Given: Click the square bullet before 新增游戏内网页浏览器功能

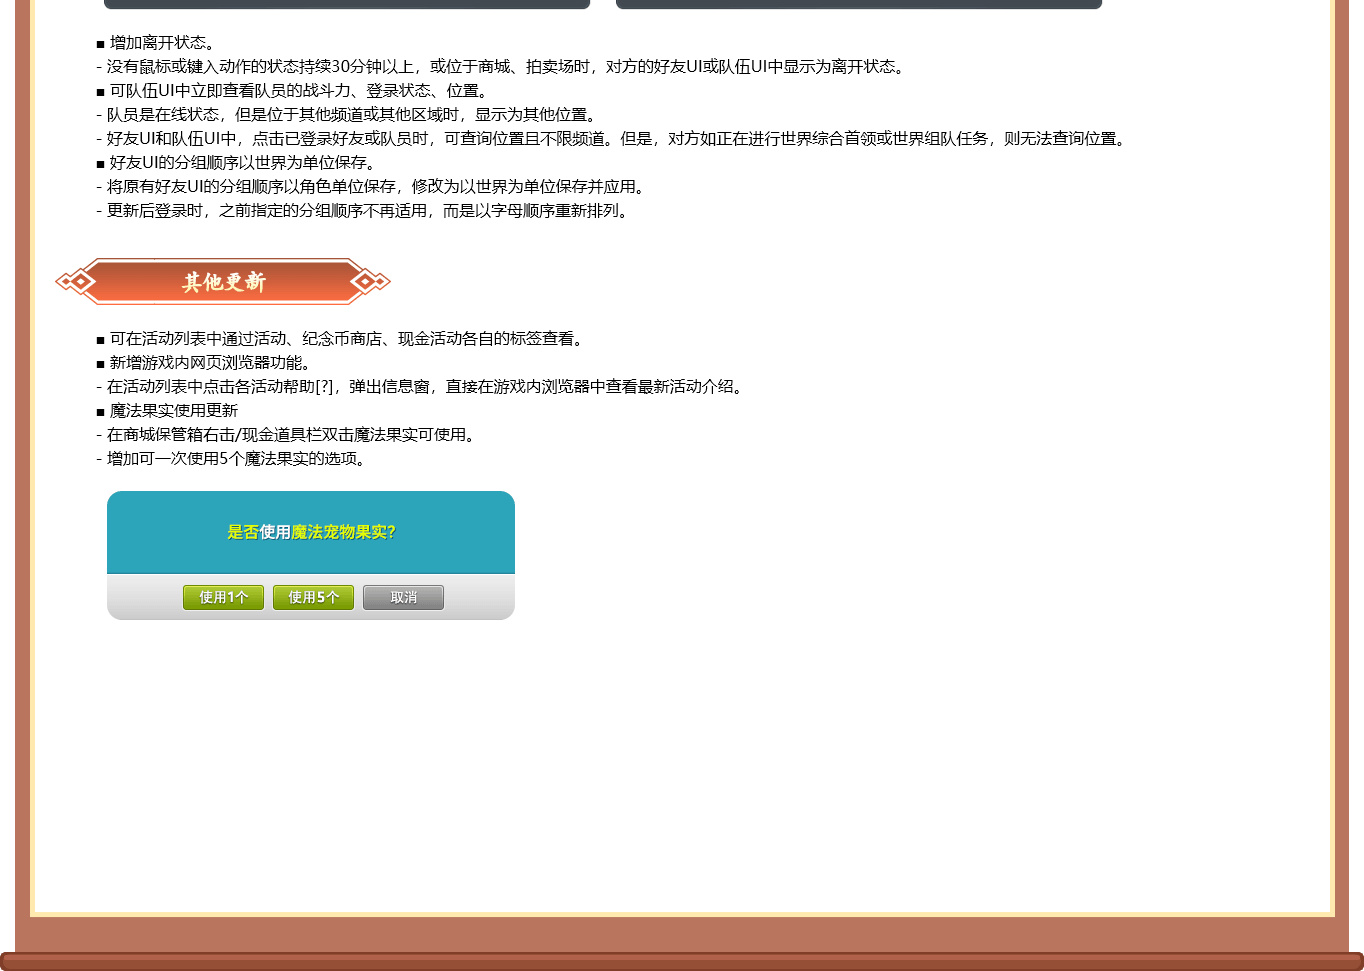Looking at the screenshot, I should (x=100, y=364).
